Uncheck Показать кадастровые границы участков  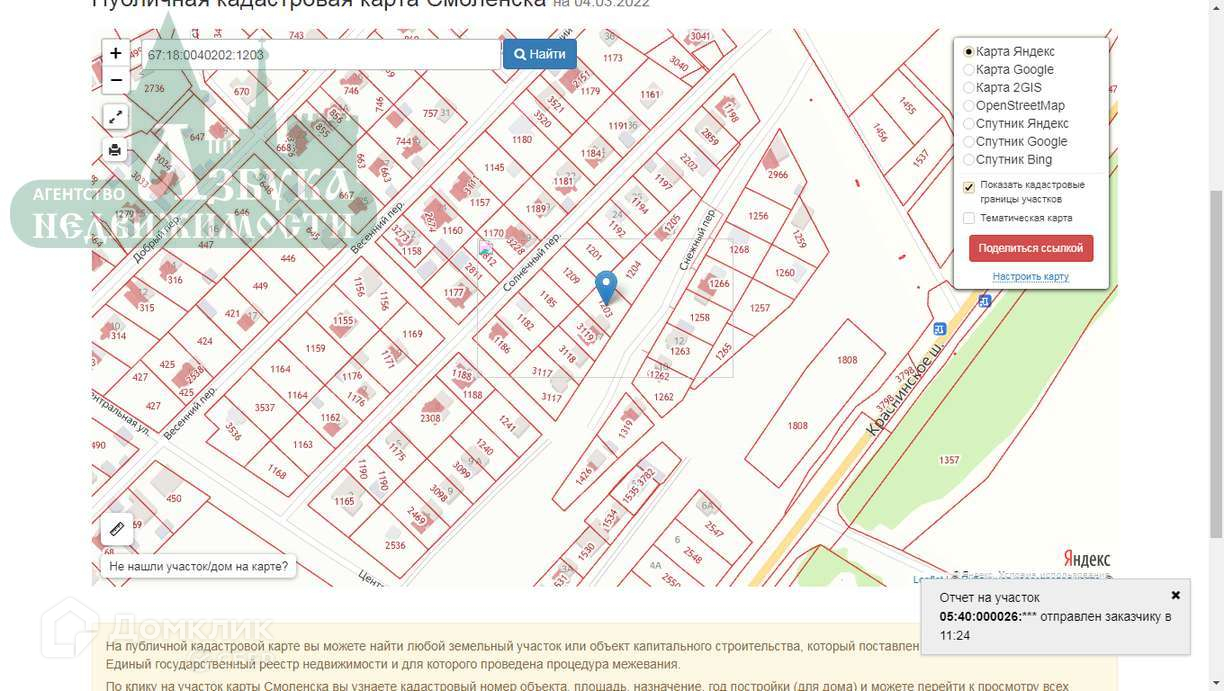point(969,187)
